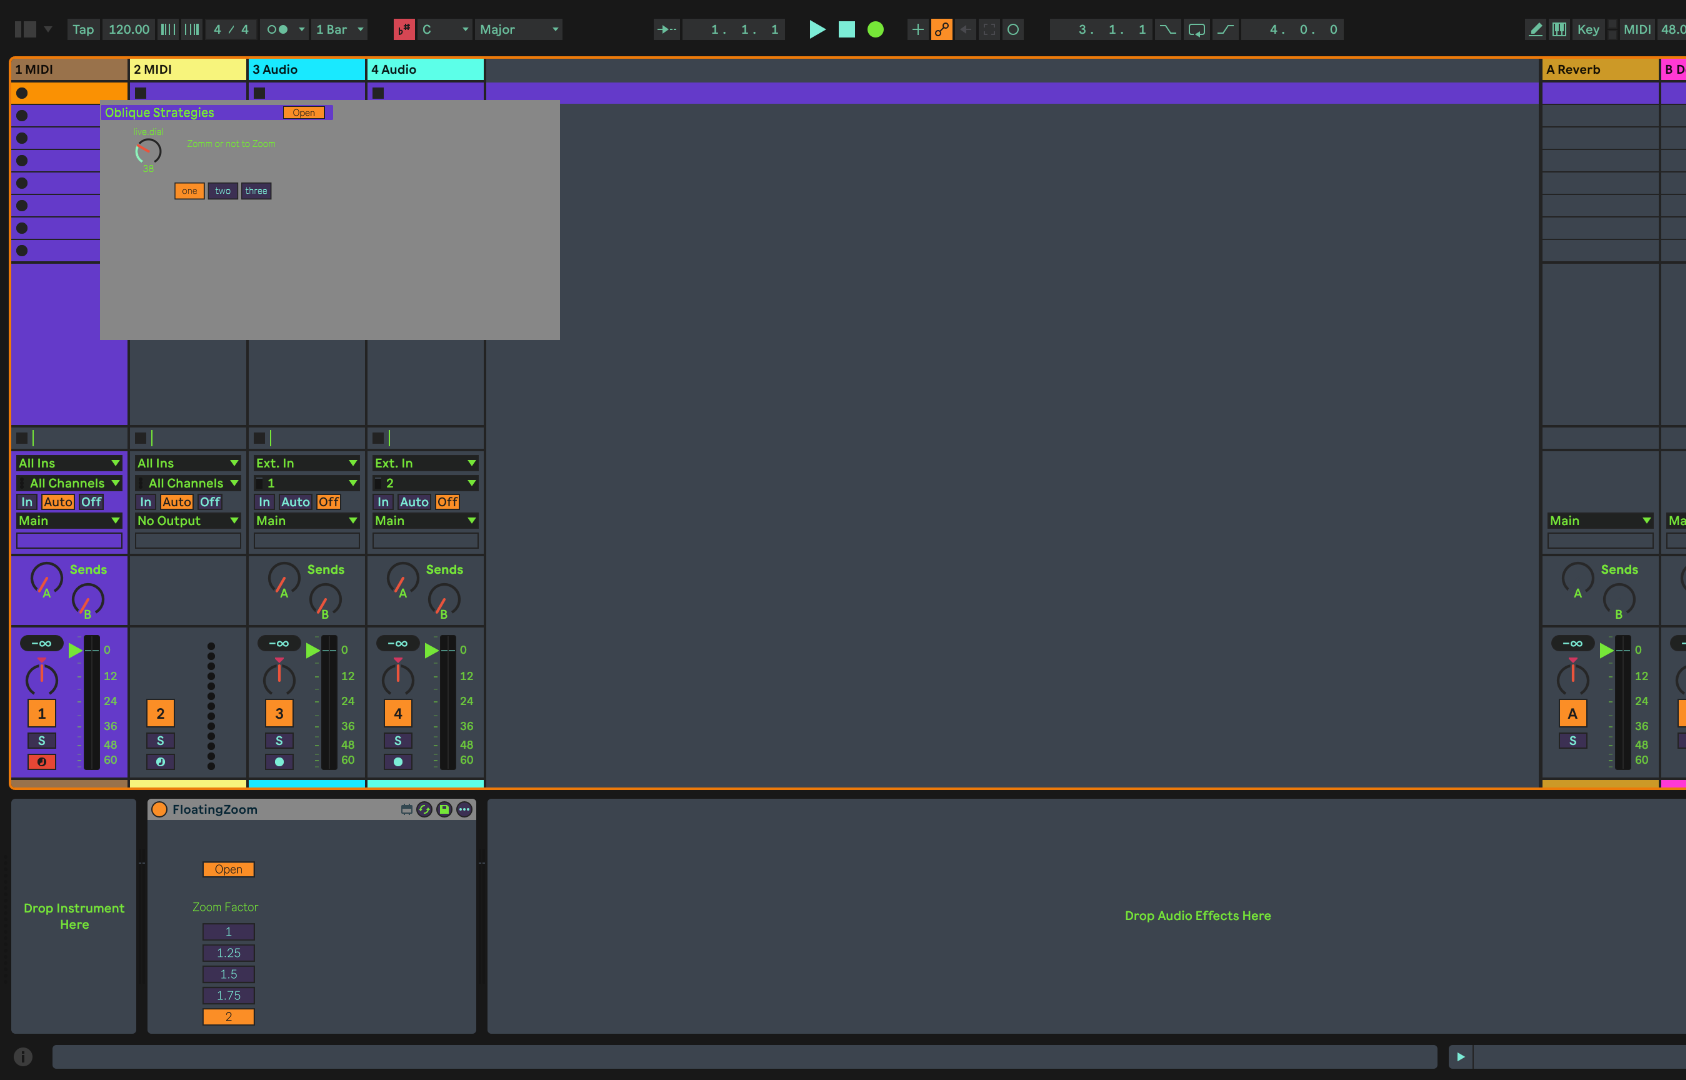This screenshot has width=1686, height=1080.
Task: Click the Open button in FloatingZoom device
Action: 228,870
